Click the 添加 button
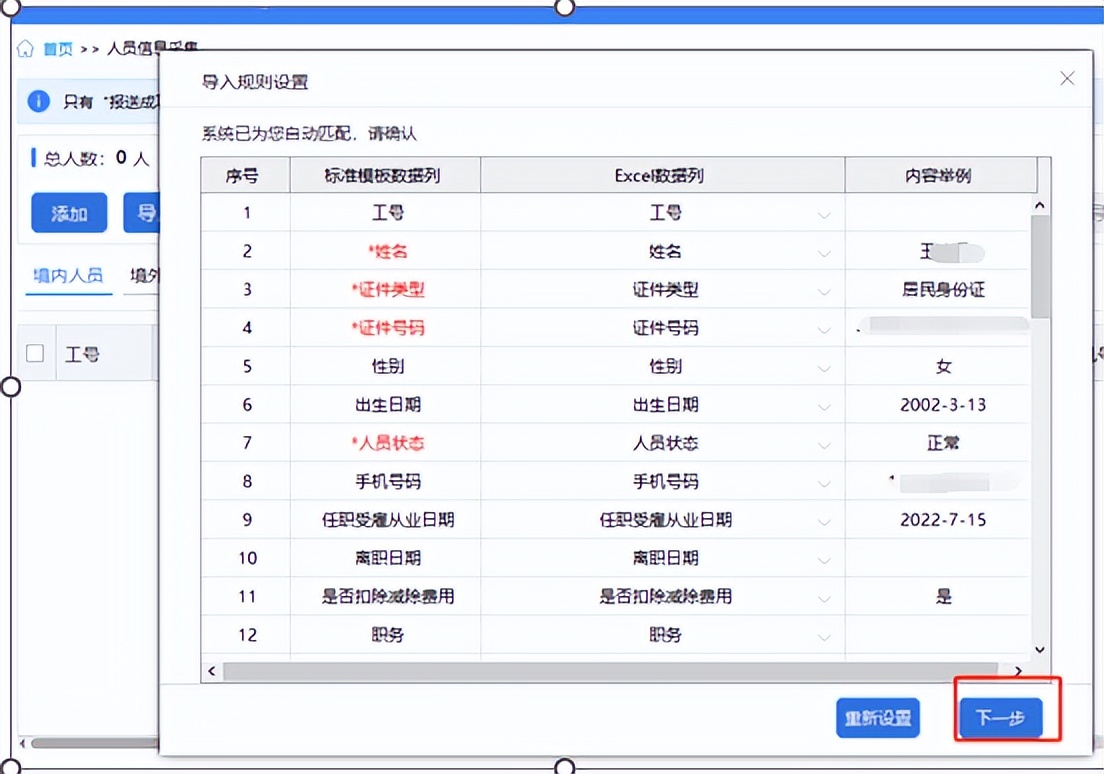Image resolution: width=1104 pixels, height=774 pixels. (x=68, y=213)
